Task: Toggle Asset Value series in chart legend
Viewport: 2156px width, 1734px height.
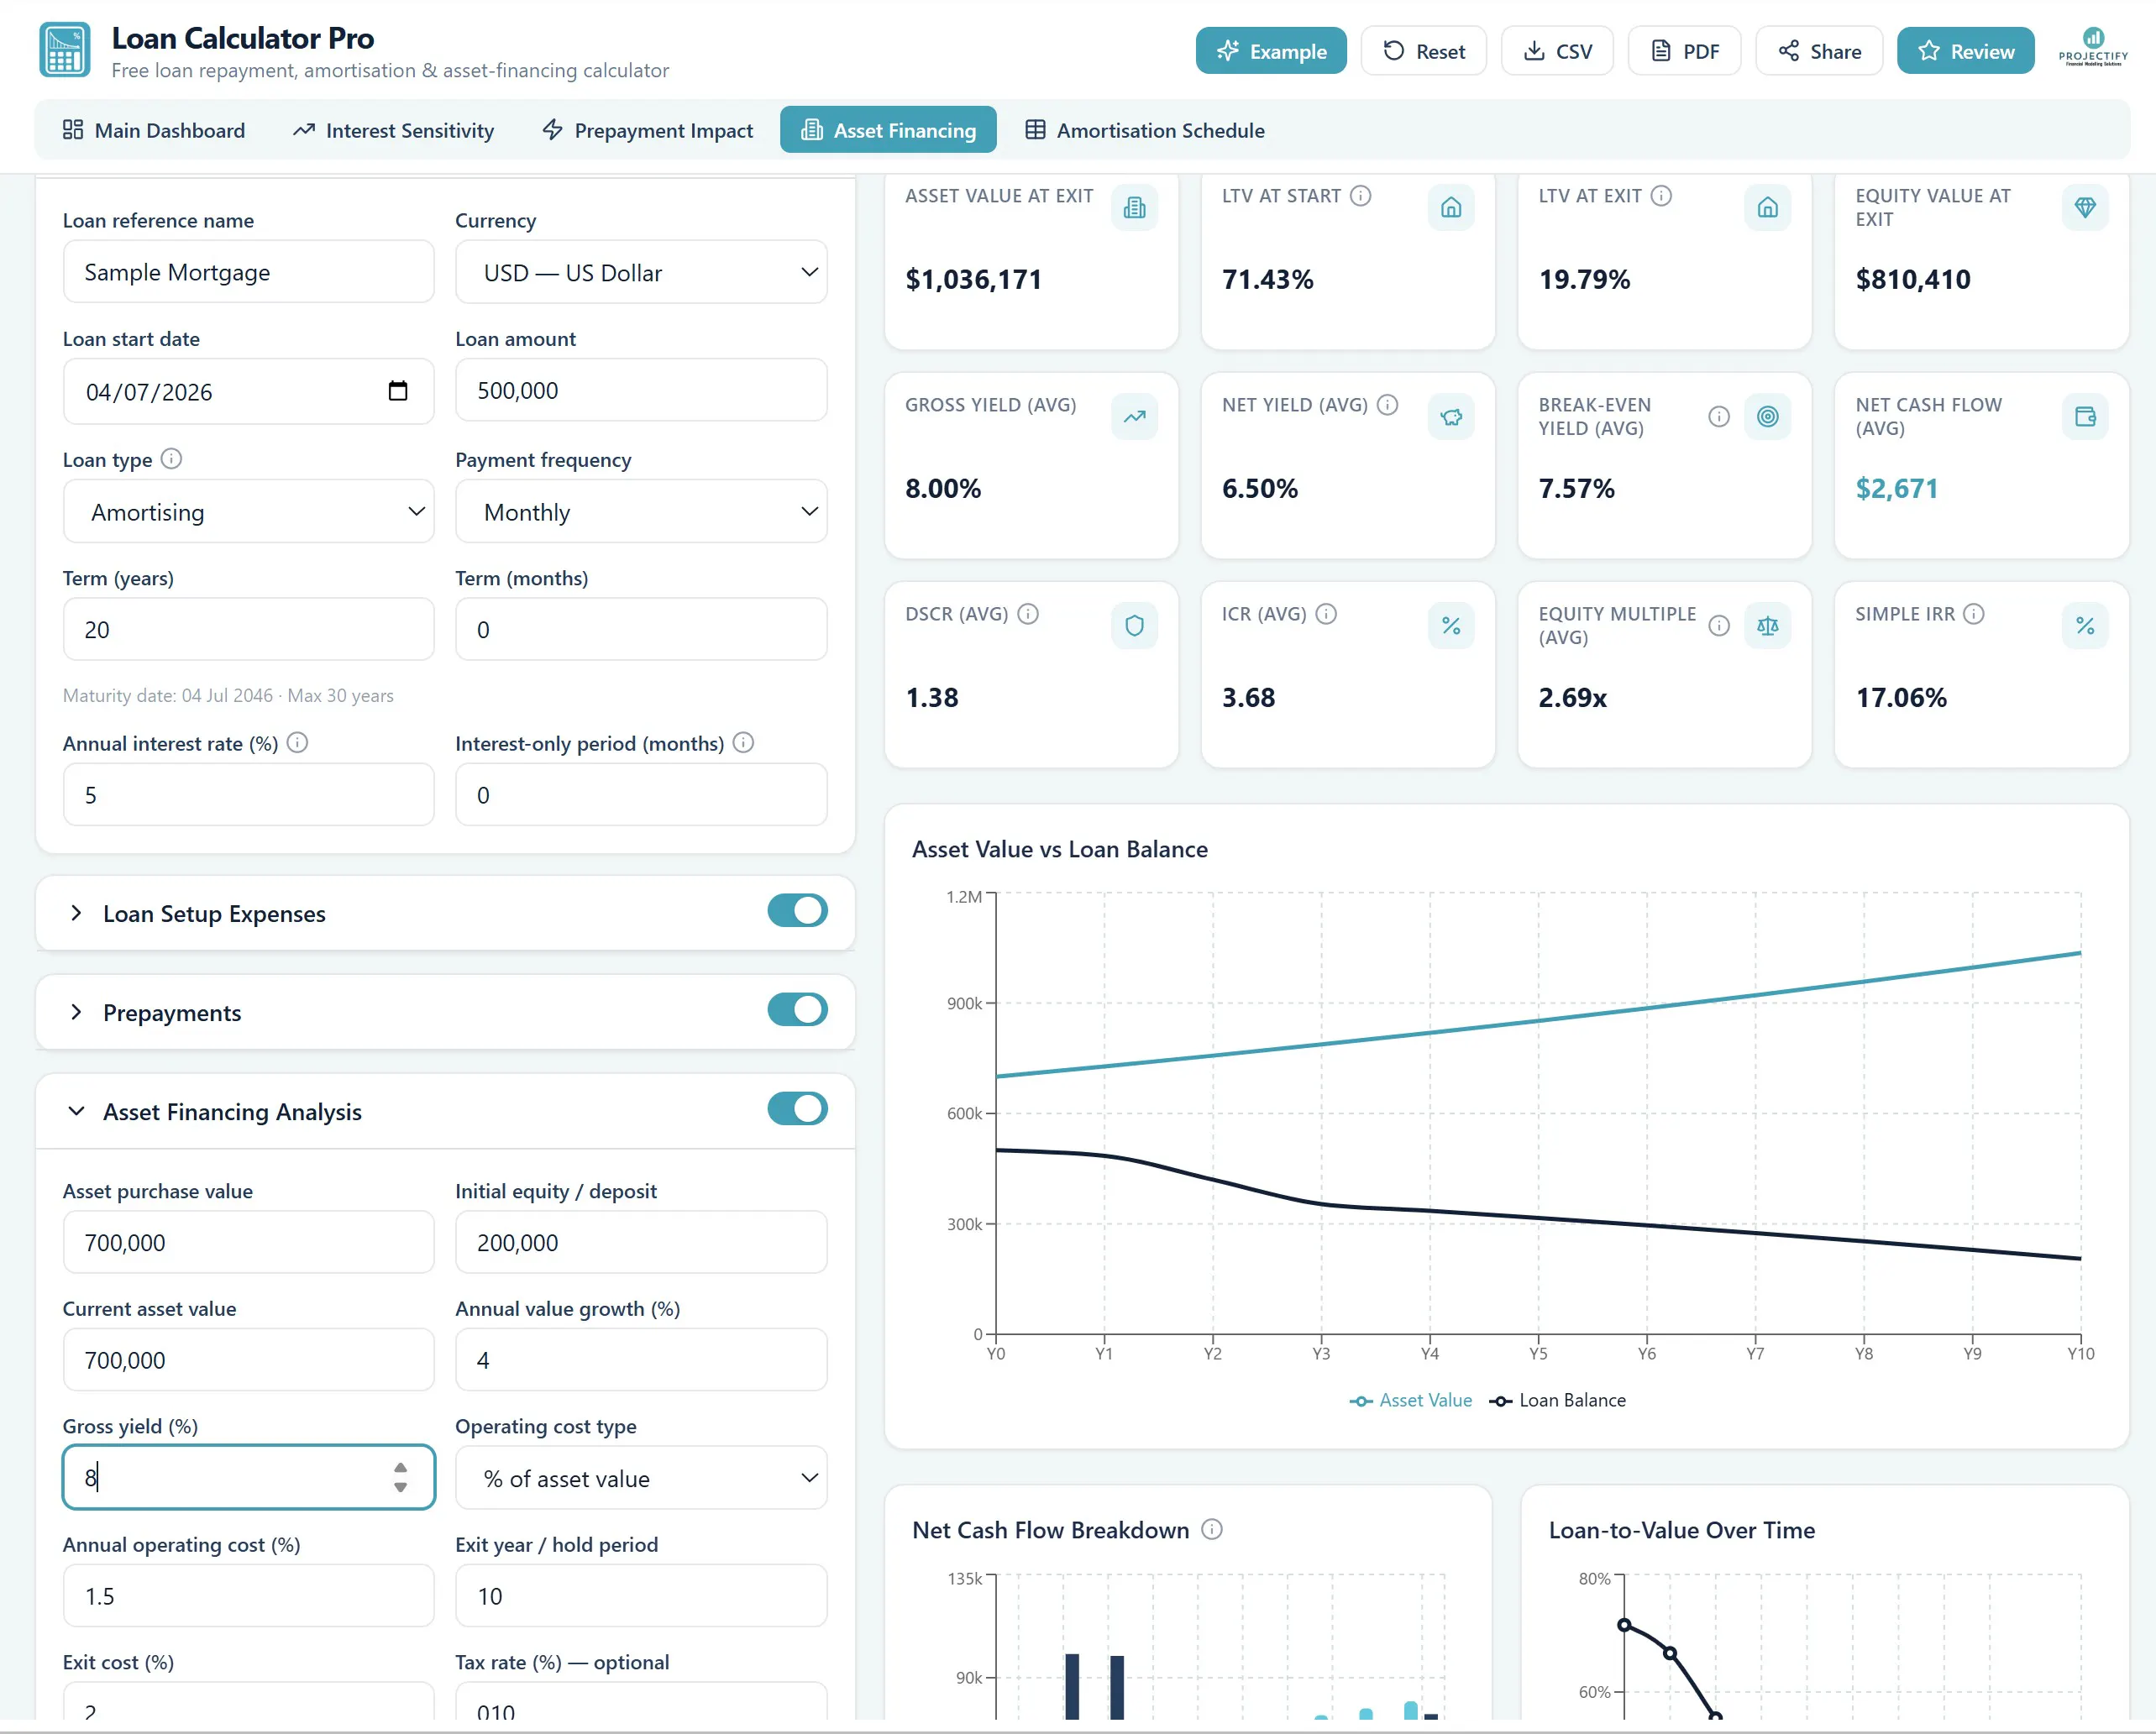Action: (x=1410, y=1400)
